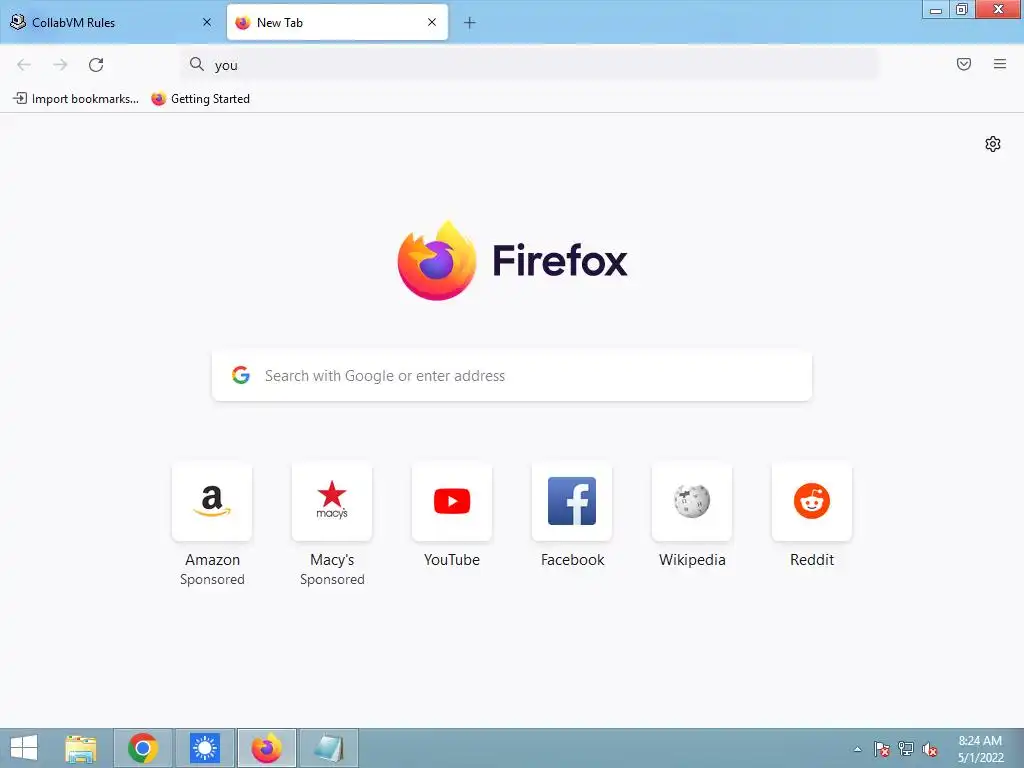Image resolution: width=1024 pixels, height=768 pixels.
Task: Open the Amazon sponsored shortcut tile
Action: coord(212,502)
